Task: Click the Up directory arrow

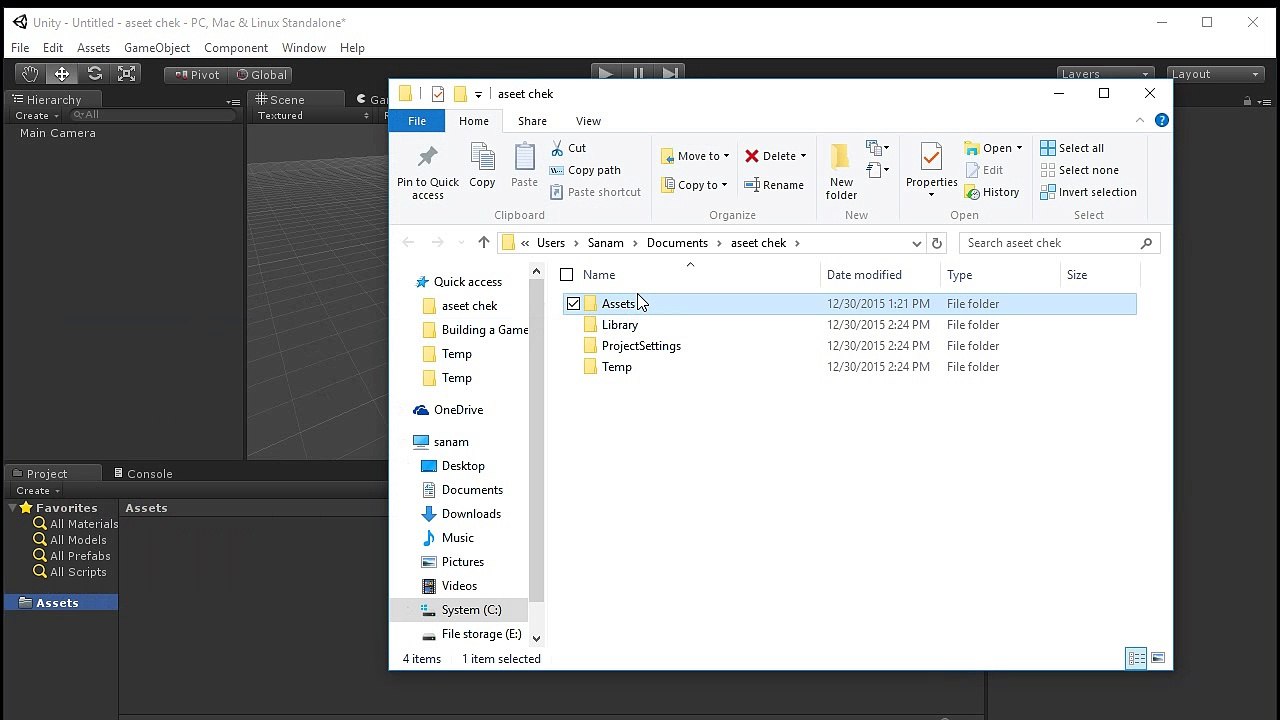Action: (x=484, y=243)
